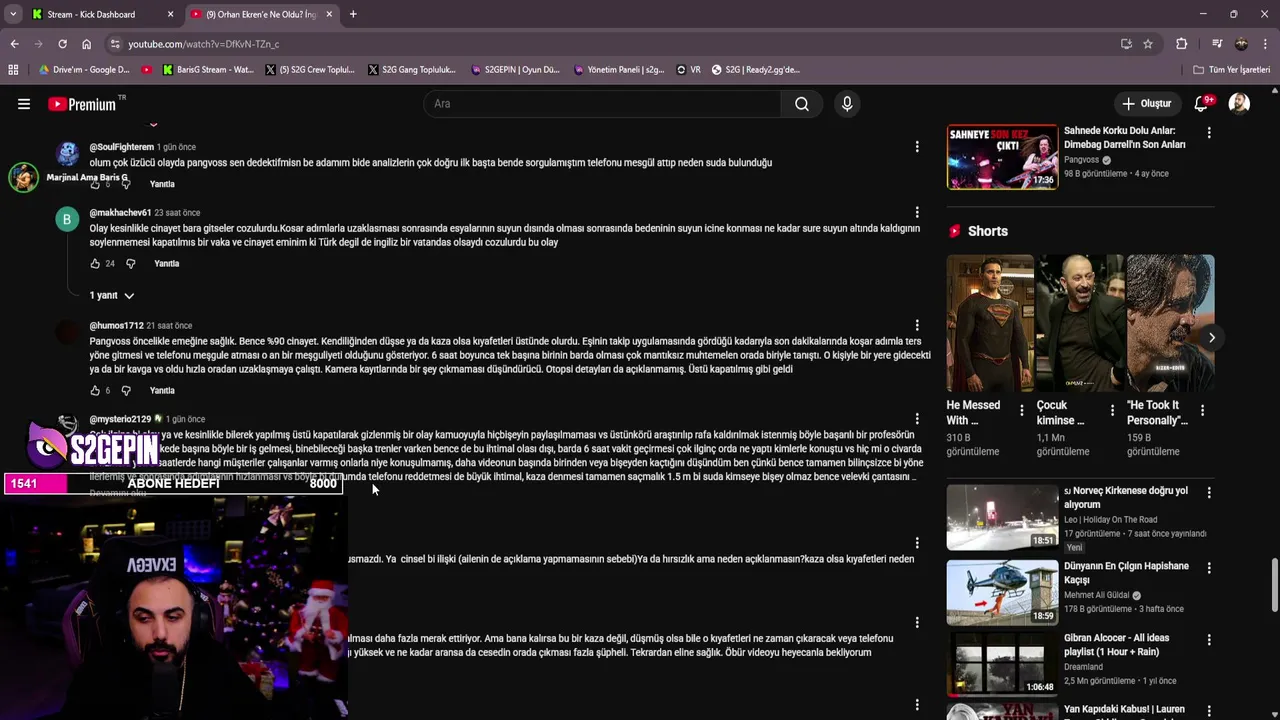Open options menu for @SoulFighterem comment
The height and width of the screenshot is (720, 1280).
click(x=917, y=147)
